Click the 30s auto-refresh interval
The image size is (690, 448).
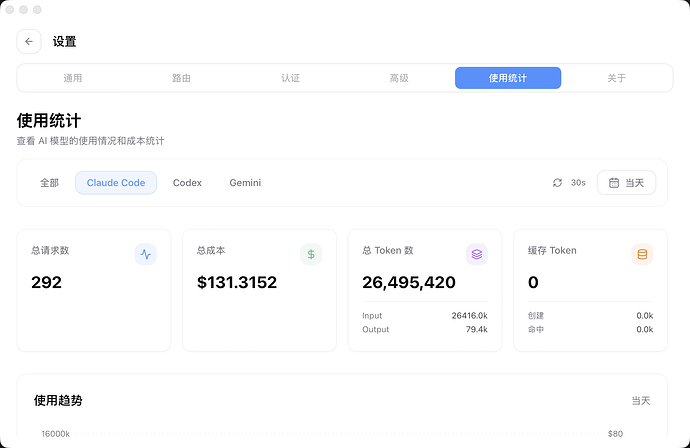tap(578, 183)
